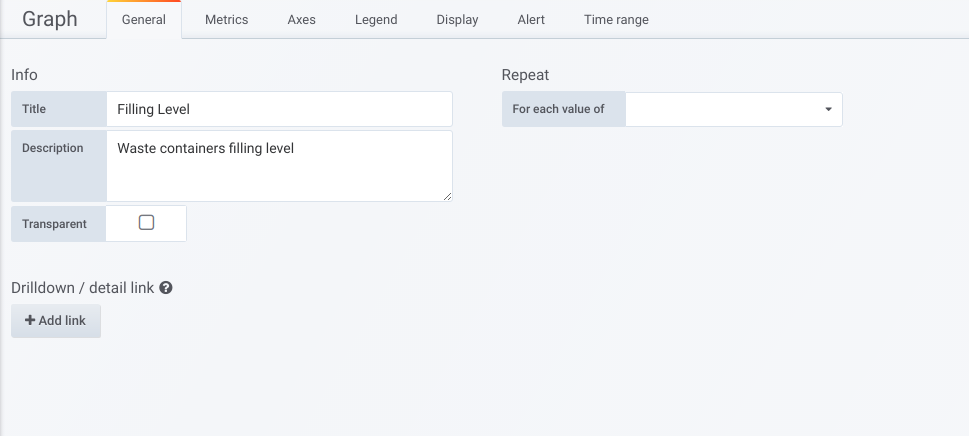Screen dimensions: 969x436
Task: Click the help icon beside Drilldown / detail link
Action: point(166,288)
